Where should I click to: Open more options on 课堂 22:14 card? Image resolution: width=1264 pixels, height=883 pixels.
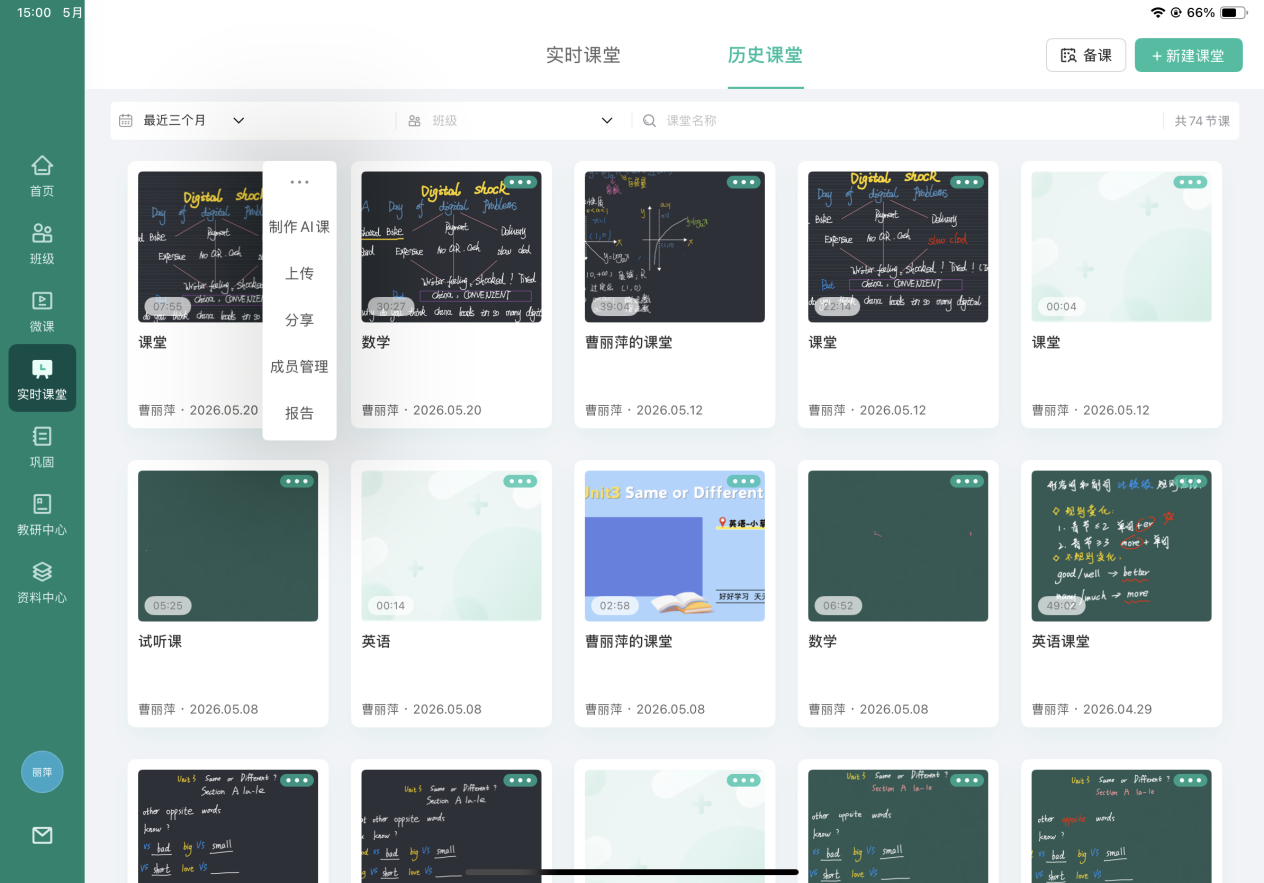click(x=967, y=182)
